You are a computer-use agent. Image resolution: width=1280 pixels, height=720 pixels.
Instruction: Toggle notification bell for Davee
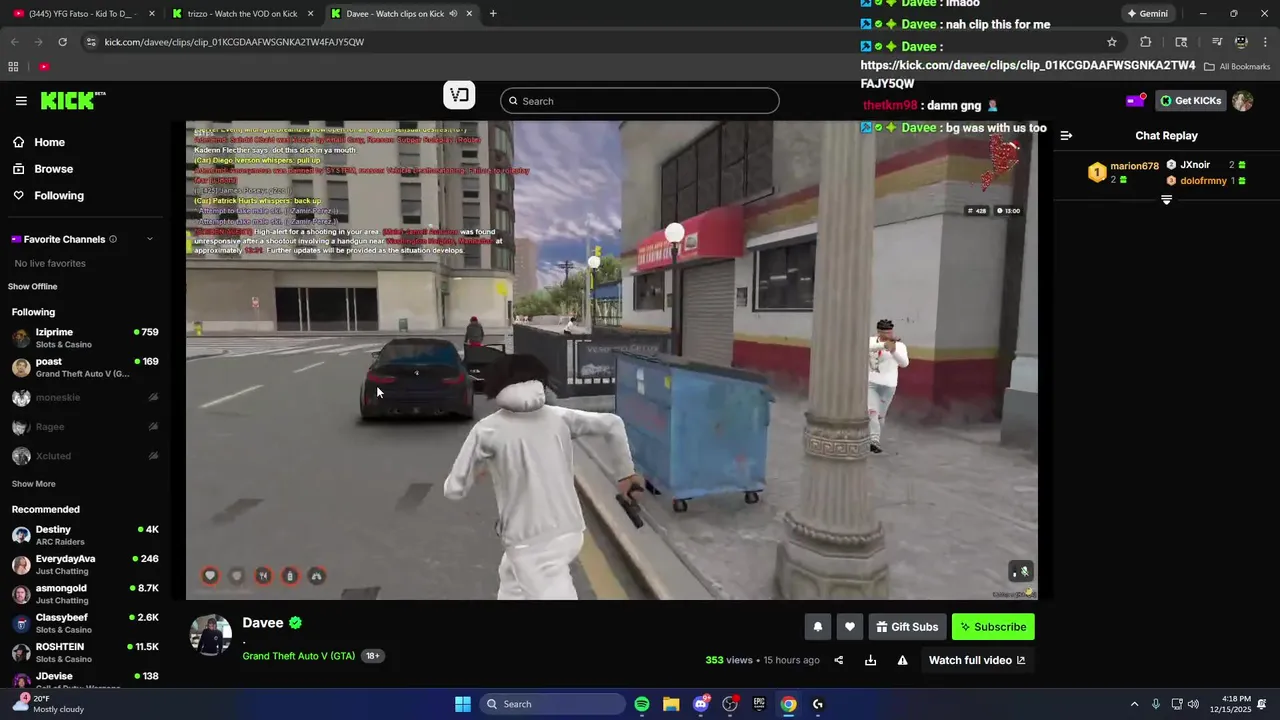[x=818, y=627]
